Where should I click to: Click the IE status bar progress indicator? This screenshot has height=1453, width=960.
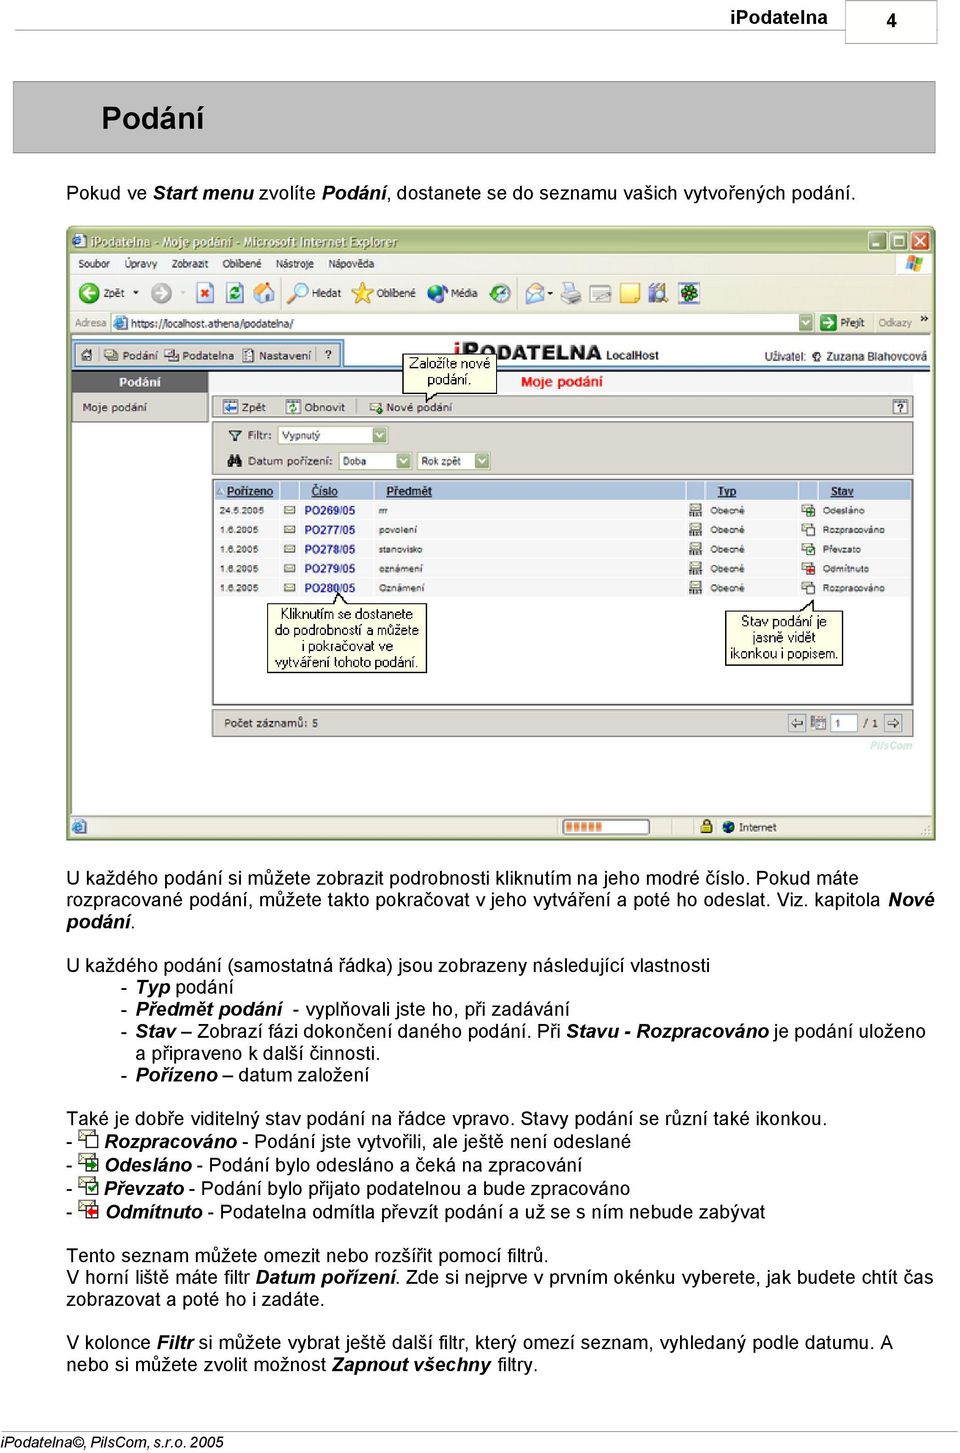605,827
